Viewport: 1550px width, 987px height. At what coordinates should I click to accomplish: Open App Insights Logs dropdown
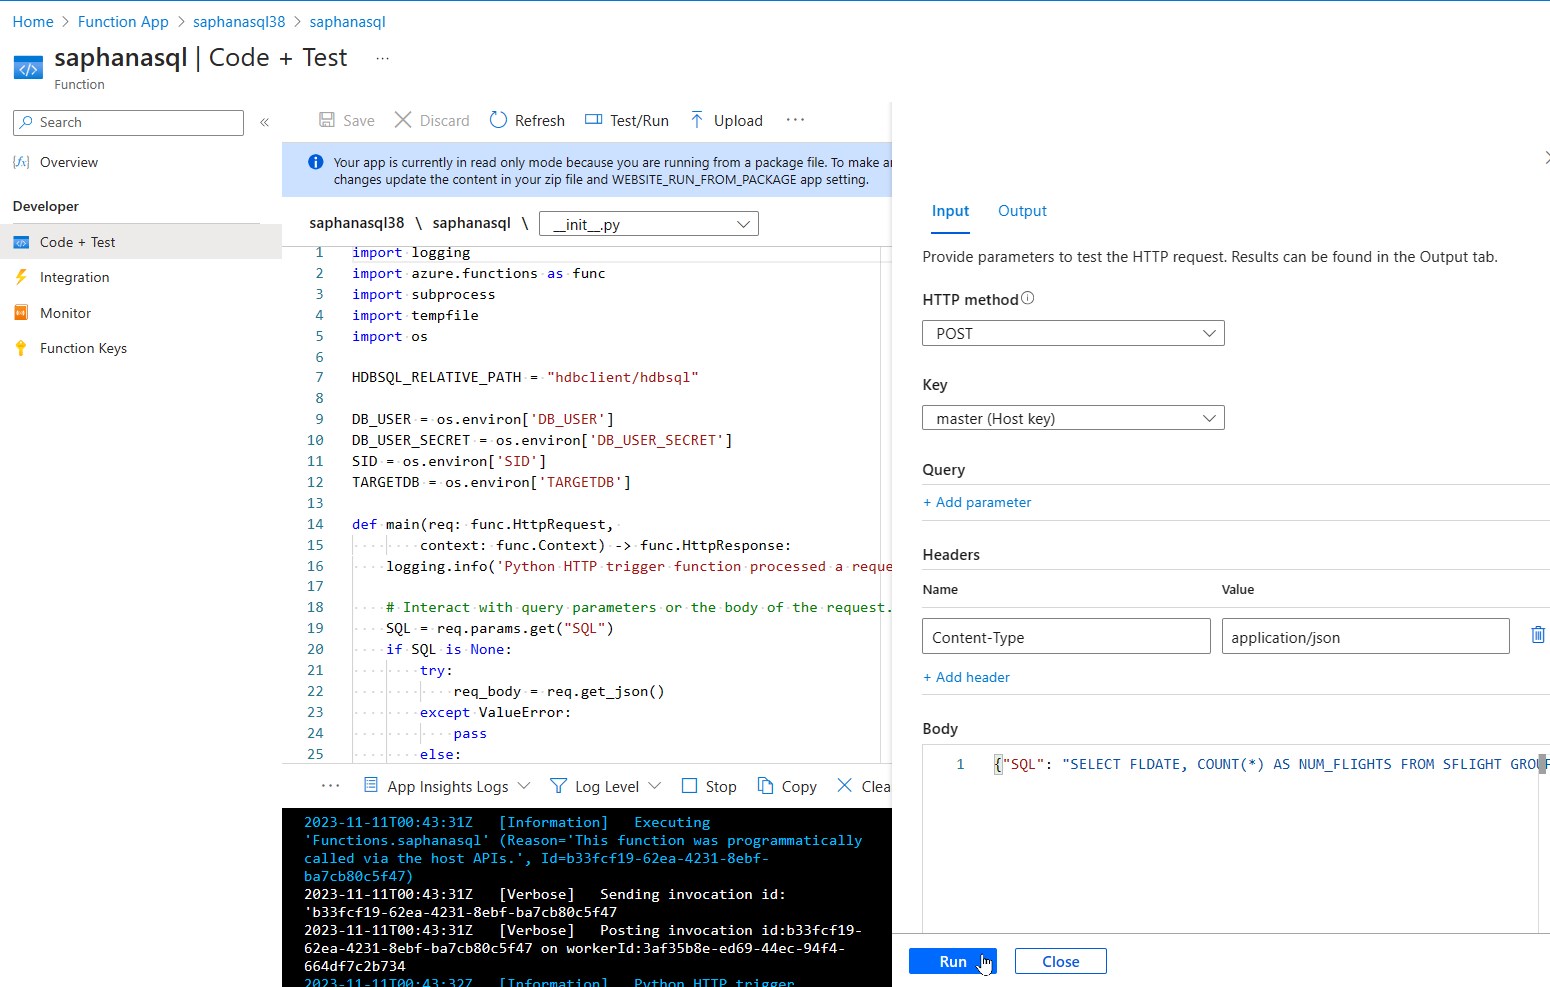pos(446,786)
